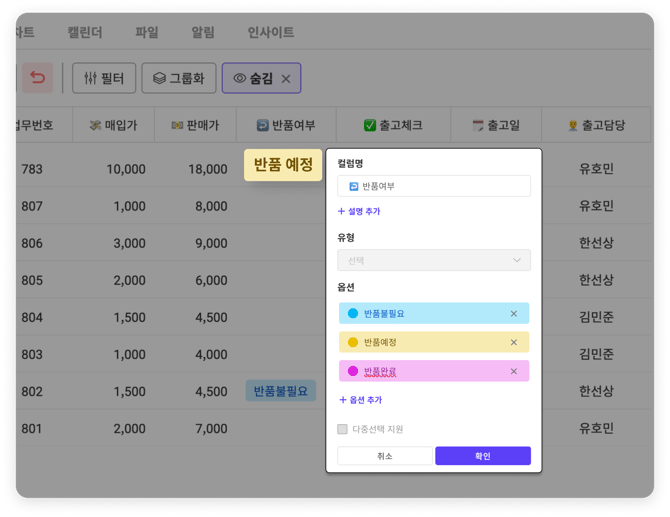
Task: Open the 출고담당 column header
Action: click(x=596, y=126)
